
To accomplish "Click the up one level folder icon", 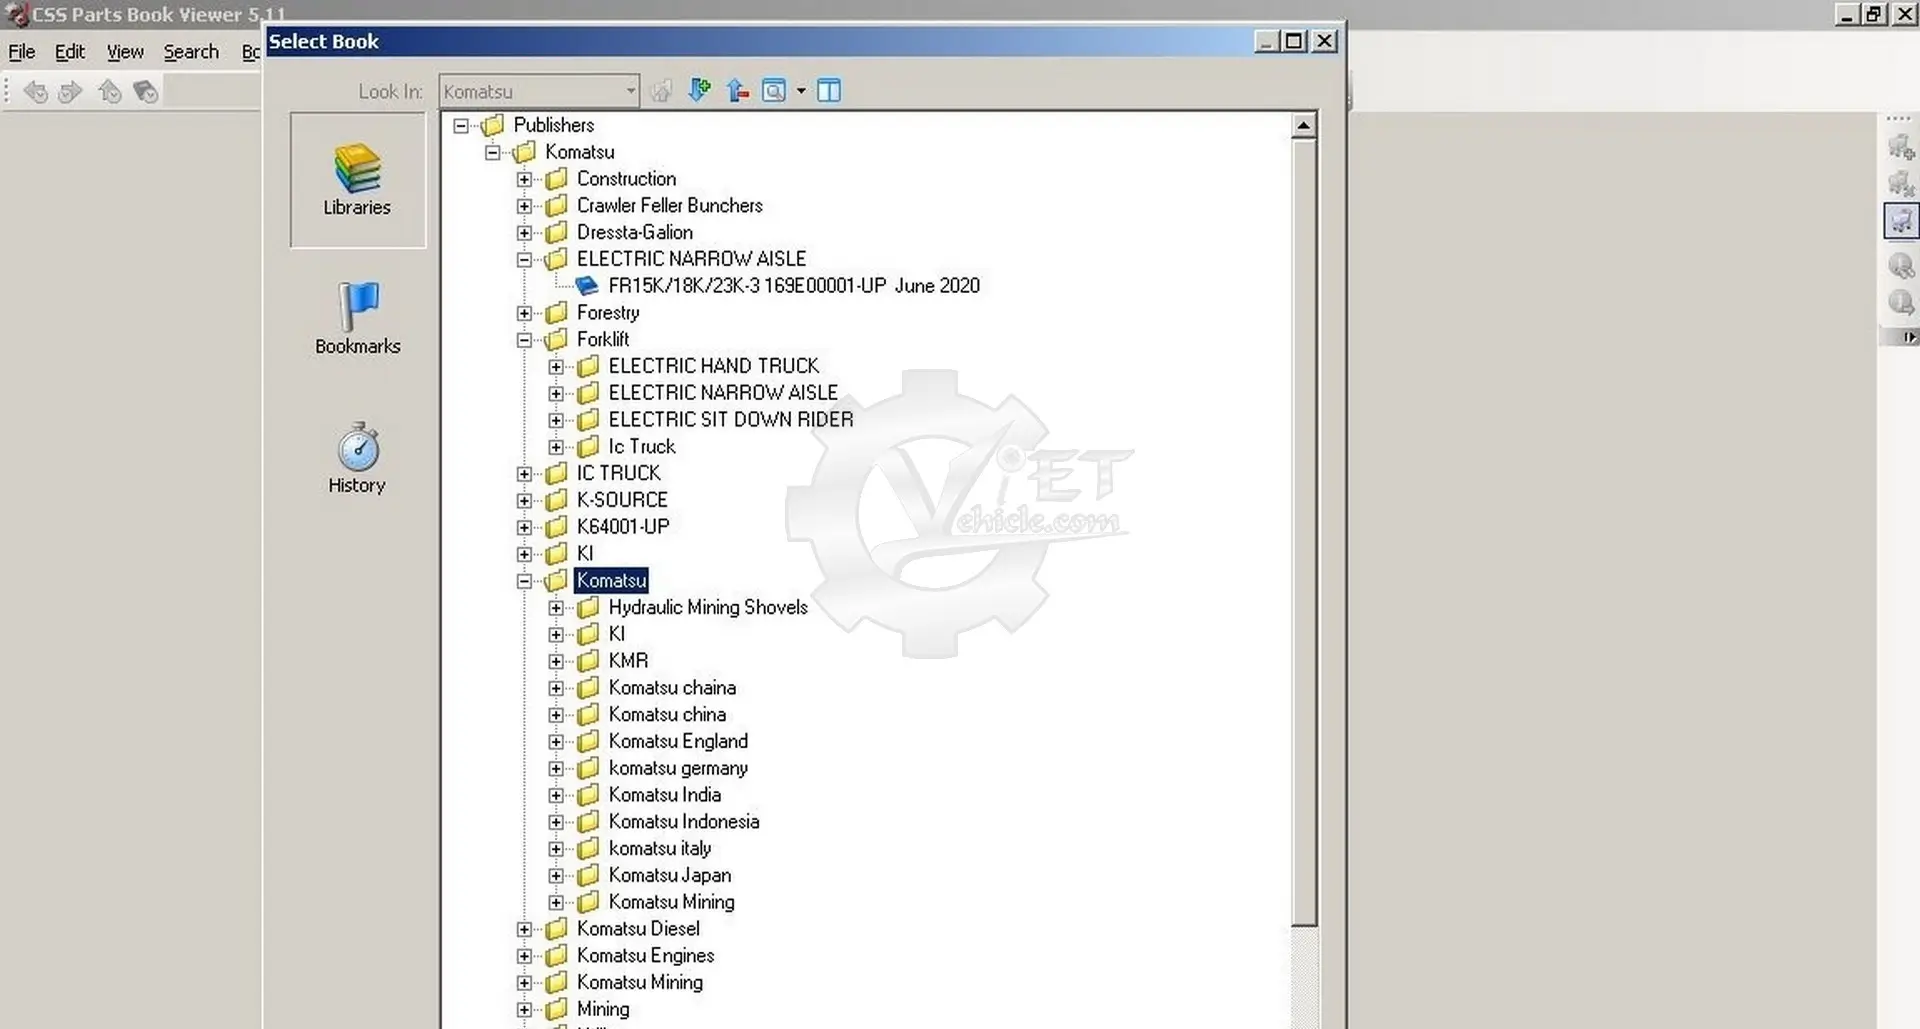I will 738,91.
